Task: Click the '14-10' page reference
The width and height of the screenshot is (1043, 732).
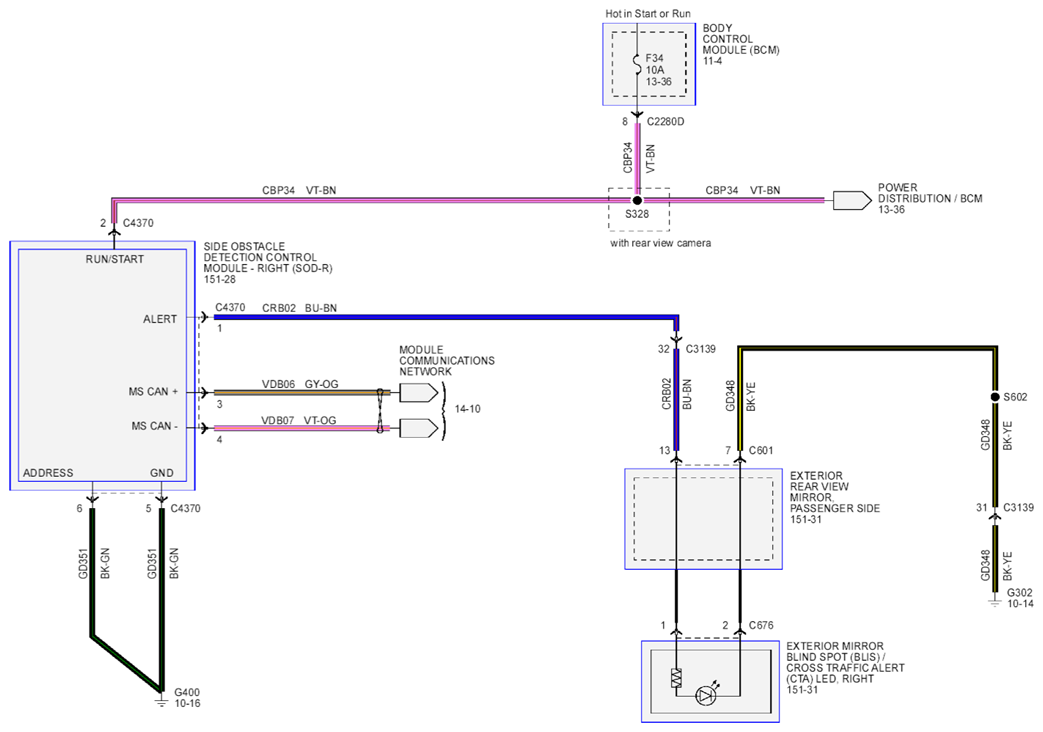Action: pyautogui.click(x=468, y=409)
